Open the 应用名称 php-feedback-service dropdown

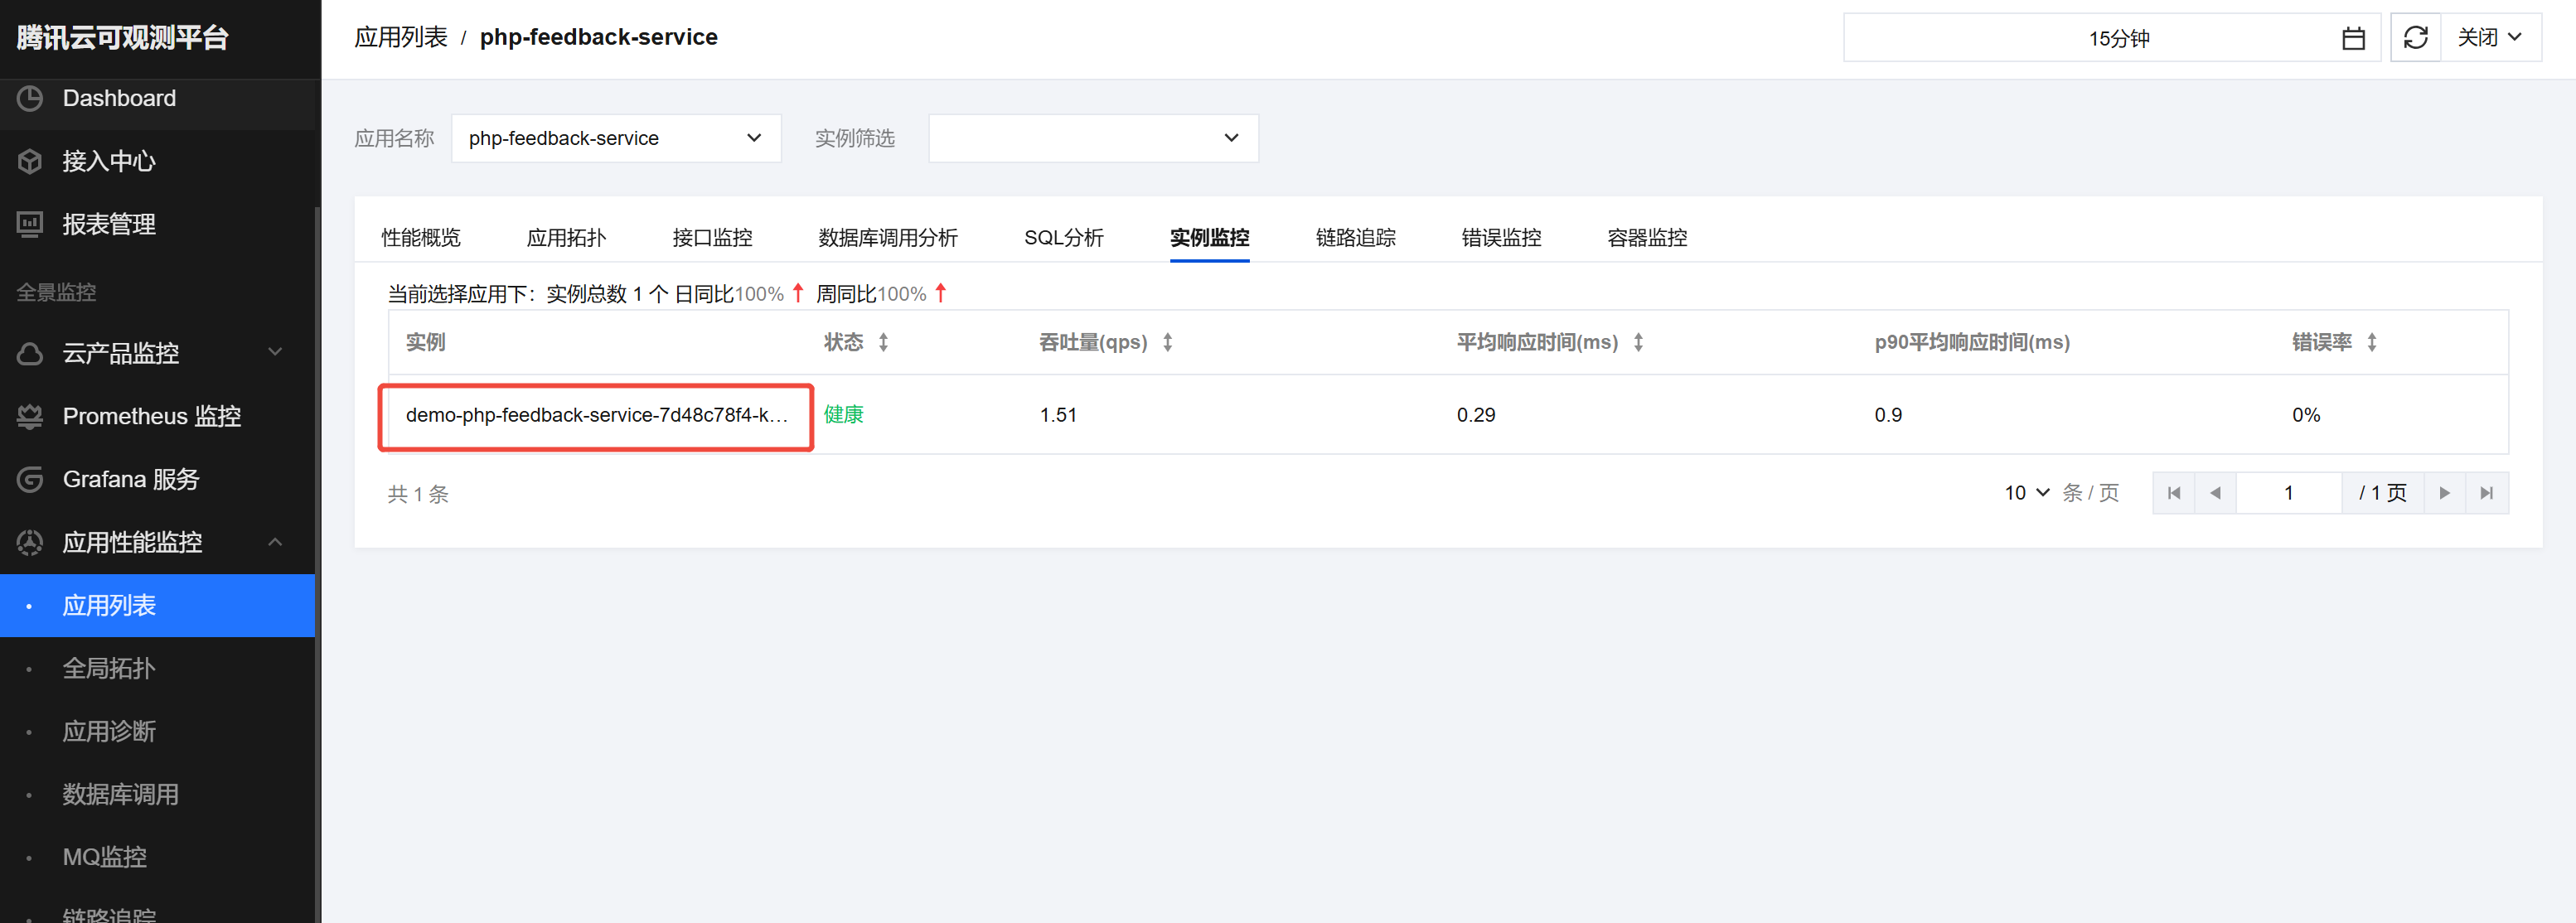[x=616, y=138]
